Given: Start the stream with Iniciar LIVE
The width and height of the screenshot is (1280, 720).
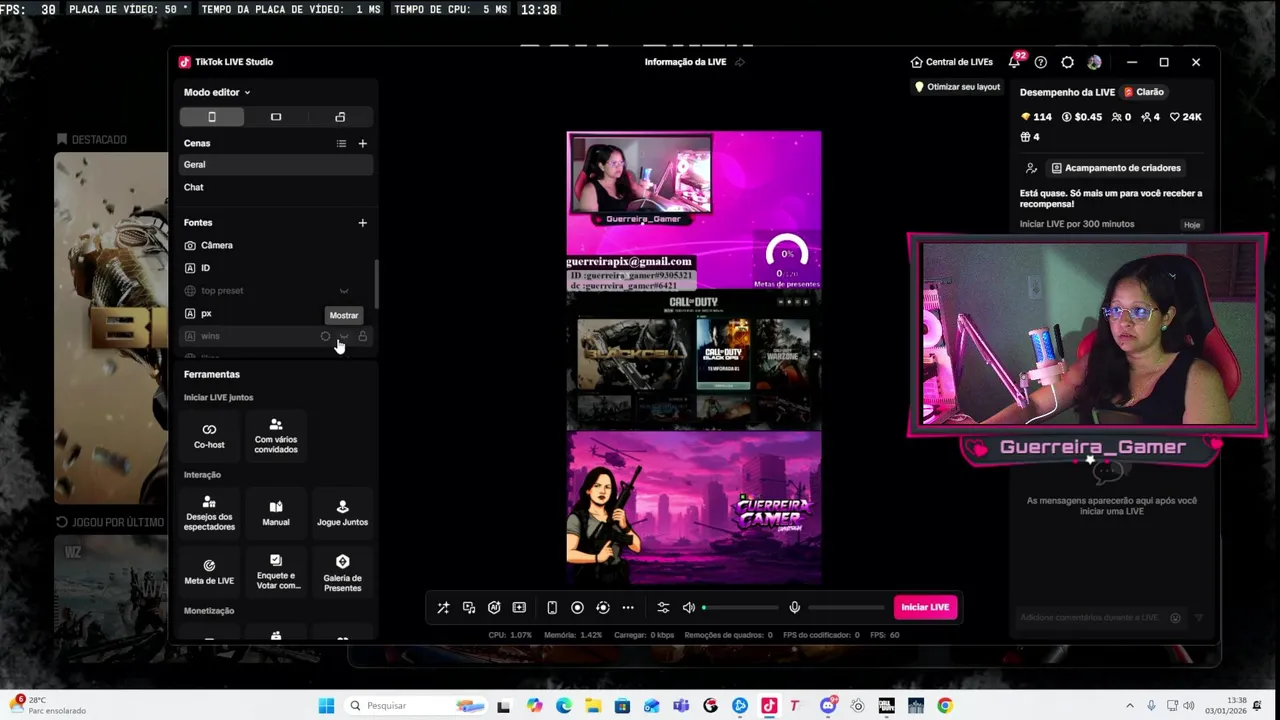Looking at the screenshot, I should click(x=925, y=607).
